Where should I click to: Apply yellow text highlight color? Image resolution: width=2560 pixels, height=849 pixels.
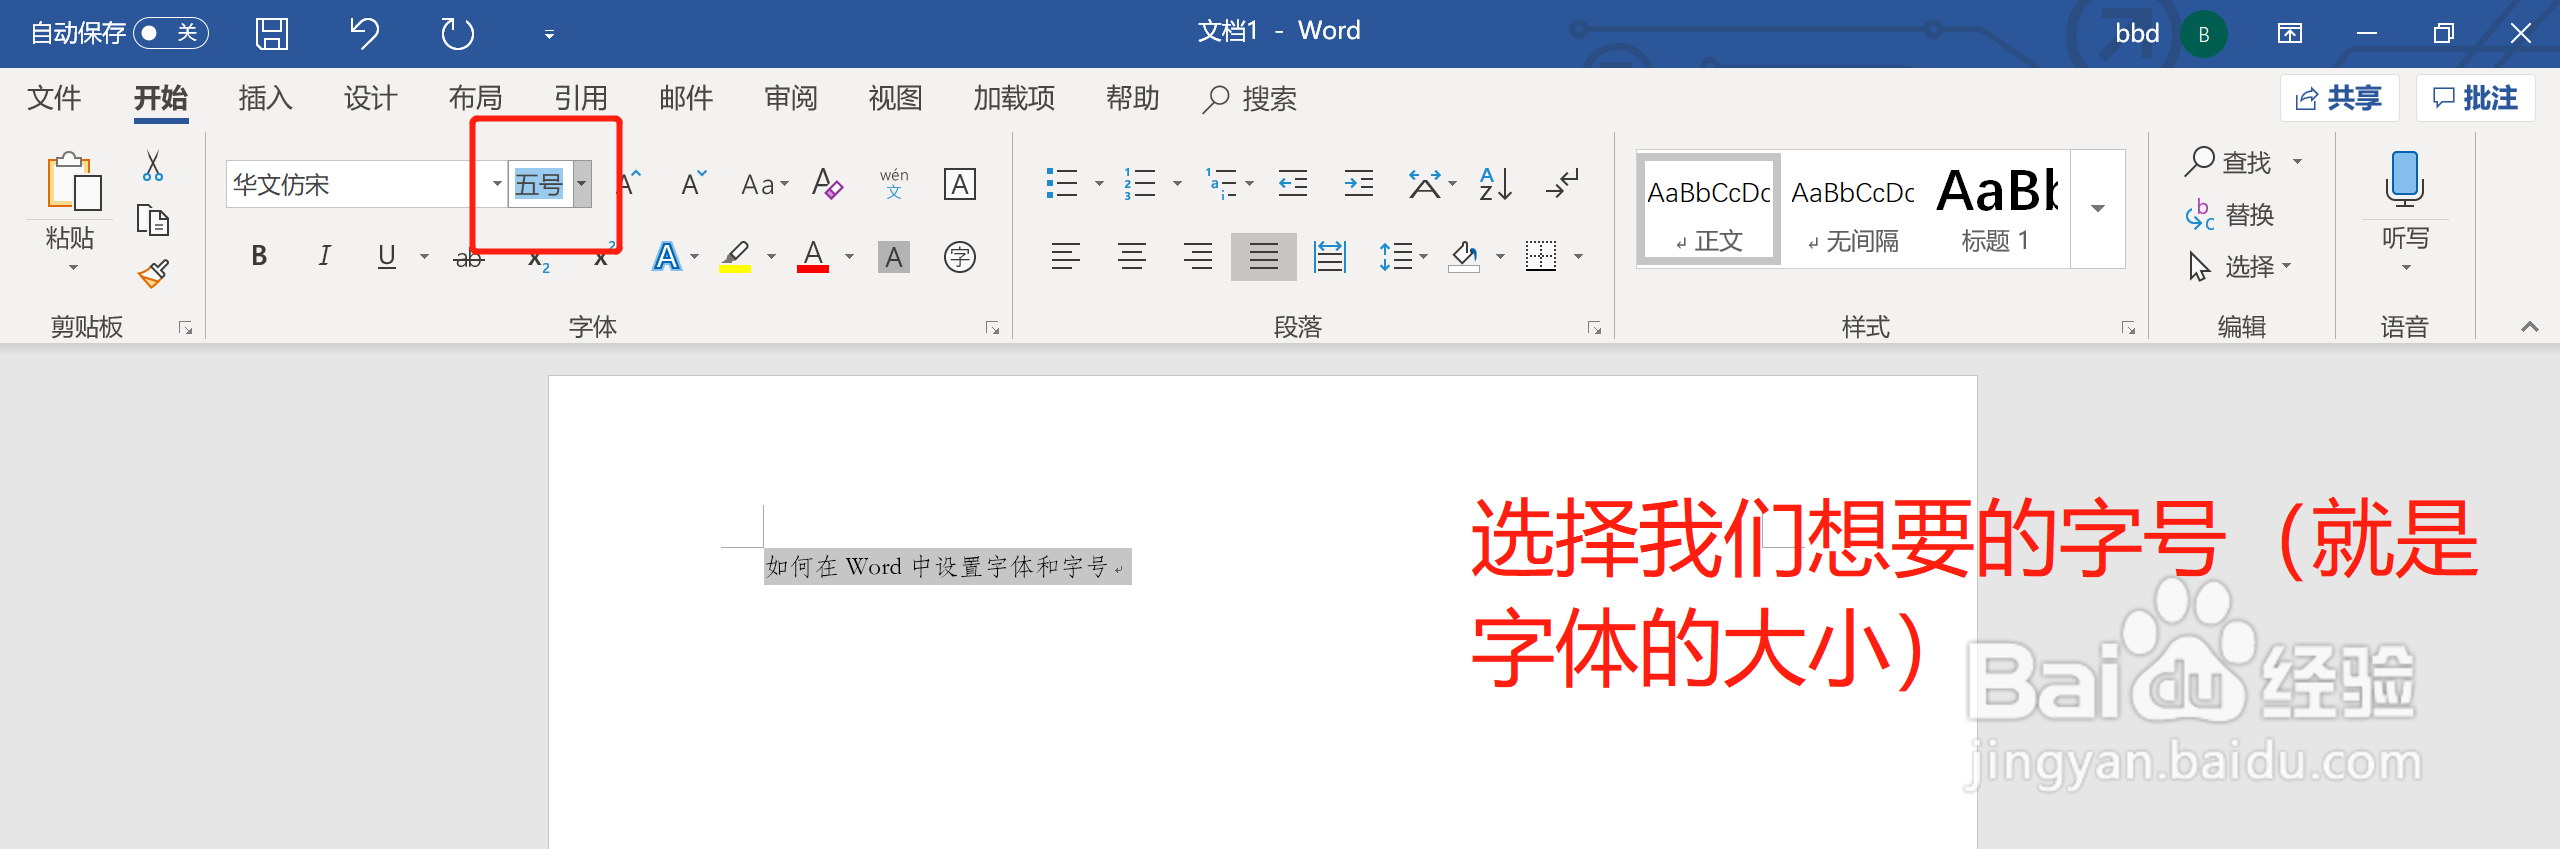[736, 257]
